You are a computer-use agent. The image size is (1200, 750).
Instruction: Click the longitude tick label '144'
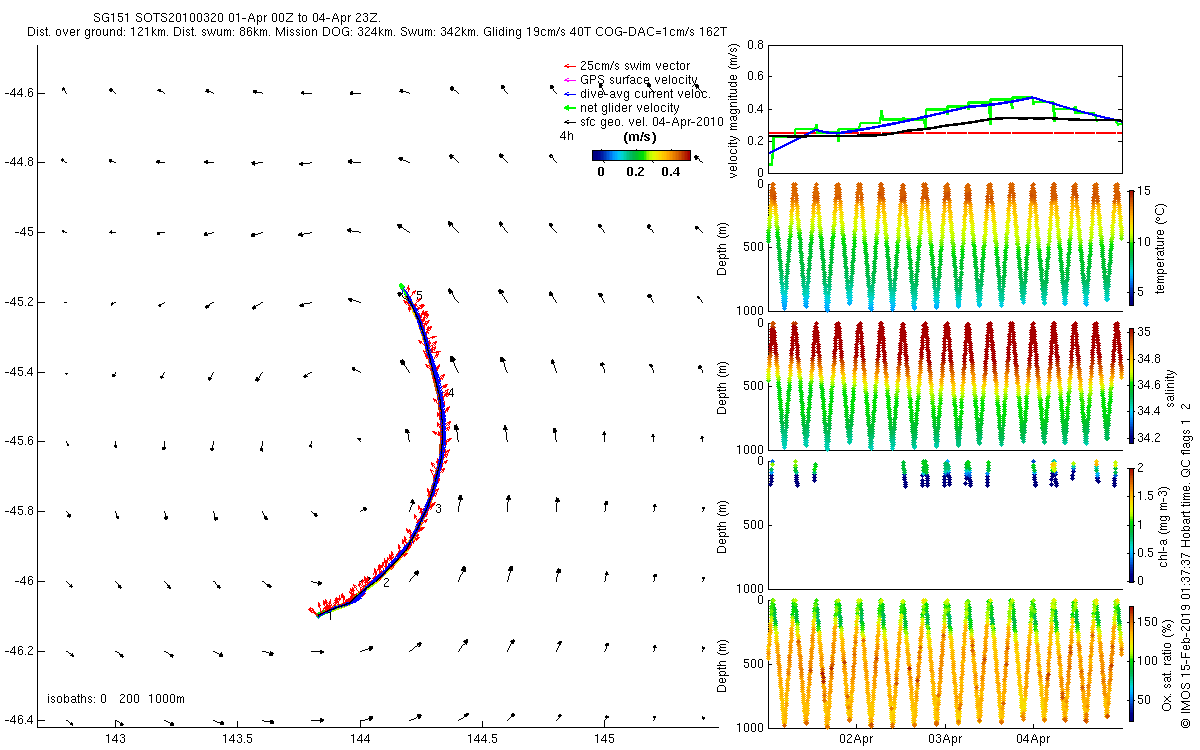tap(360, 738)
